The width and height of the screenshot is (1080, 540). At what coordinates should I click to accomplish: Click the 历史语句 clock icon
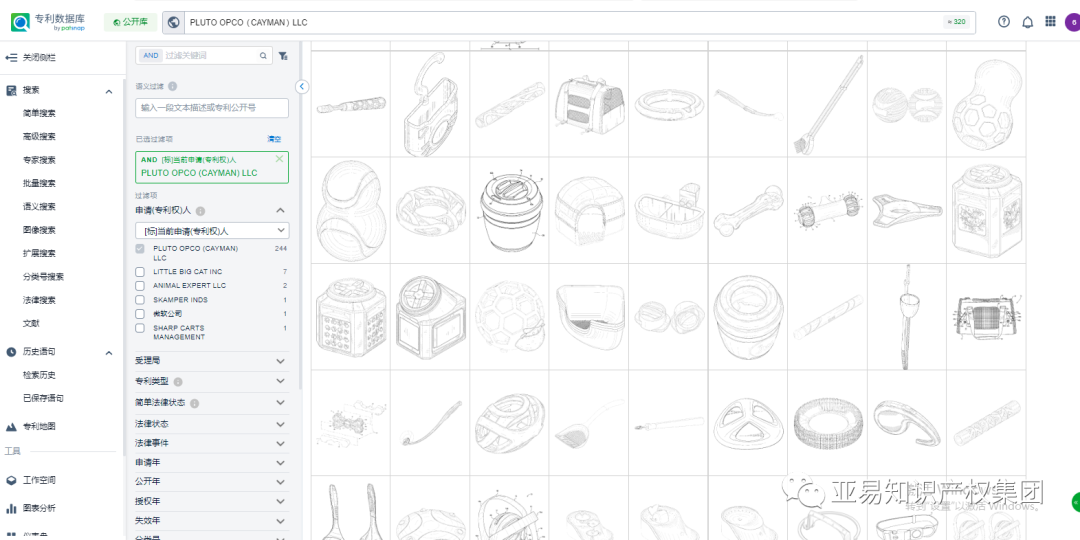pos(11,352)
